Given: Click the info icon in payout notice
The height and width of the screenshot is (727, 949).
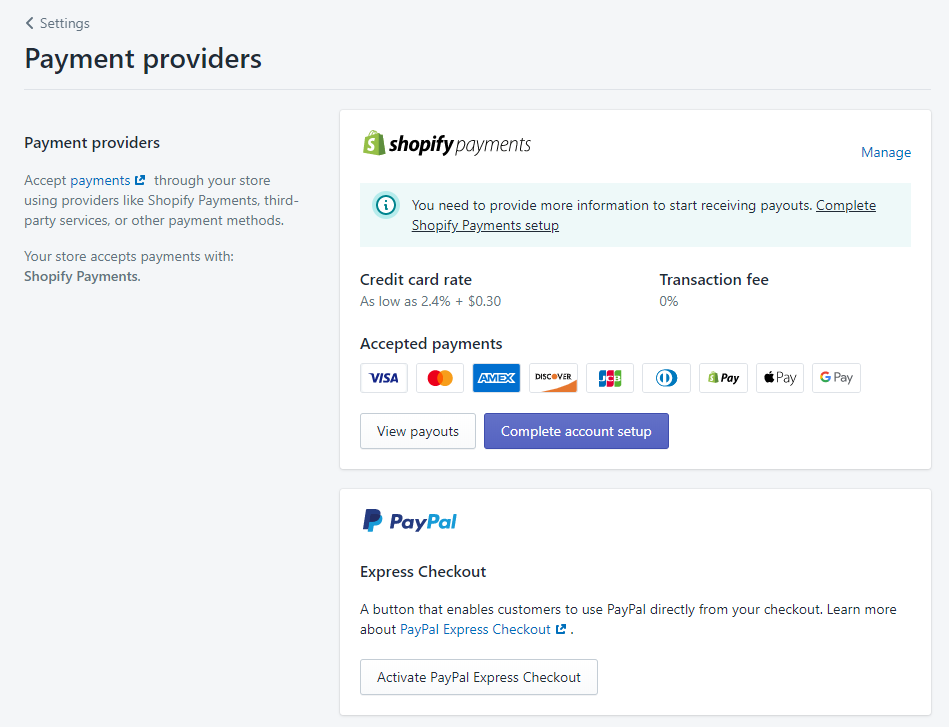Looking at the screenshot, I should tap(386, 205).
